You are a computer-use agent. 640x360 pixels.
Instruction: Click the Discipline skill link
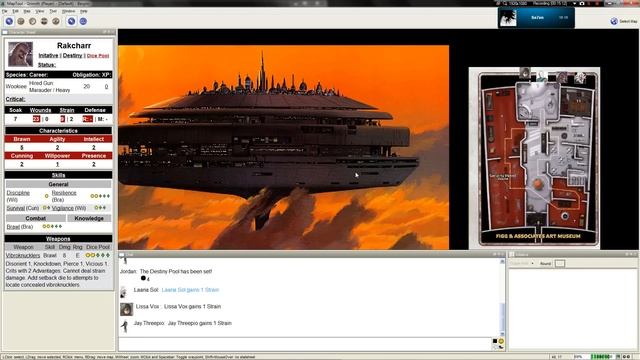coord(18,193)
